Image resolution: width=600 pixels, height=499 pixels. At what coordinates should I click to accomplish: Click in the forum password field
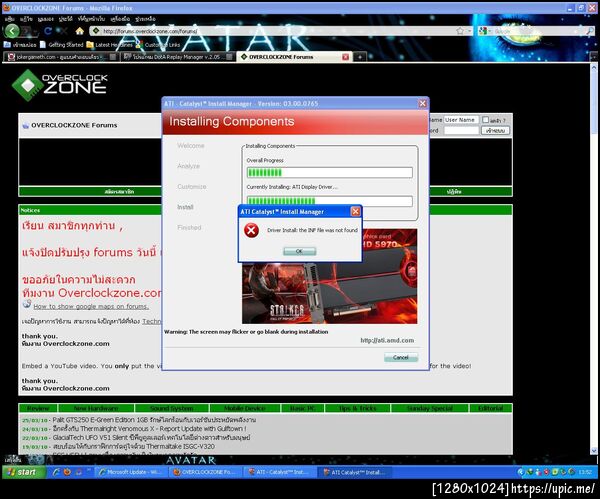click(461, 130)
